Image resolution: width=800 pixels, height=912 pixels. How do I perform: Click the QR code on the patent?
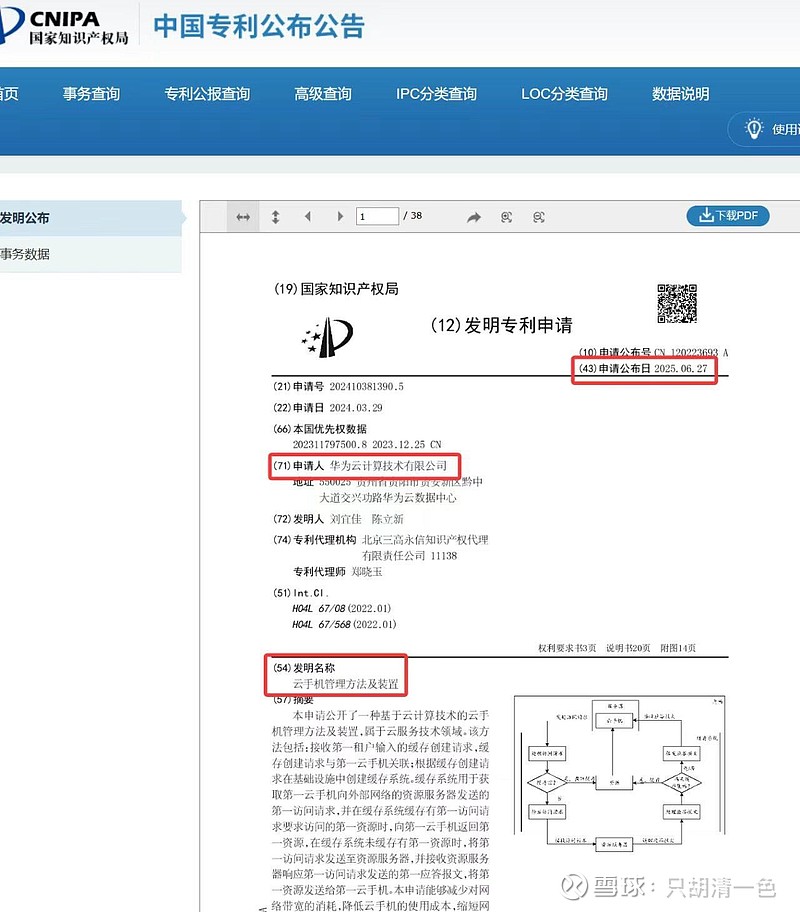click(677, 303)
